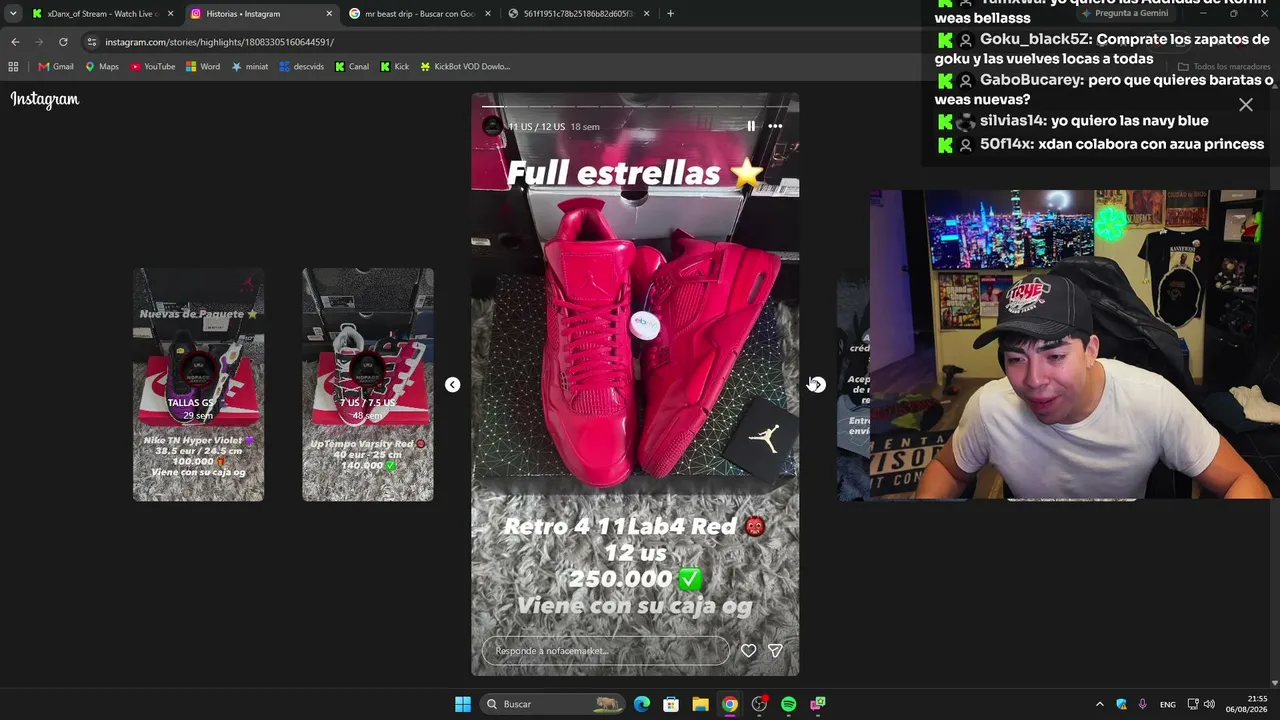The image size is (1280, 720).
Task: Share the story using the paper plane icon
Action: tap(775, 651)
